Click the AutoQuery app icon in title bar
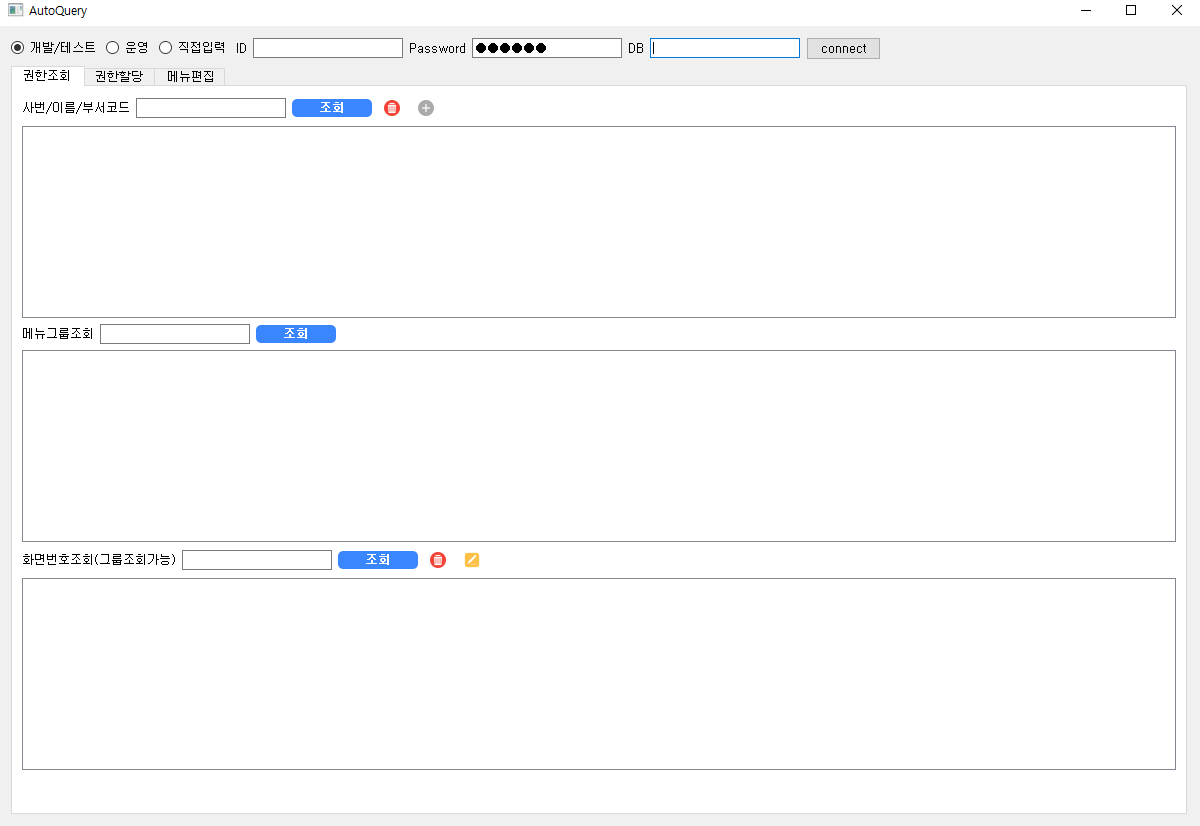 (15, 10)
